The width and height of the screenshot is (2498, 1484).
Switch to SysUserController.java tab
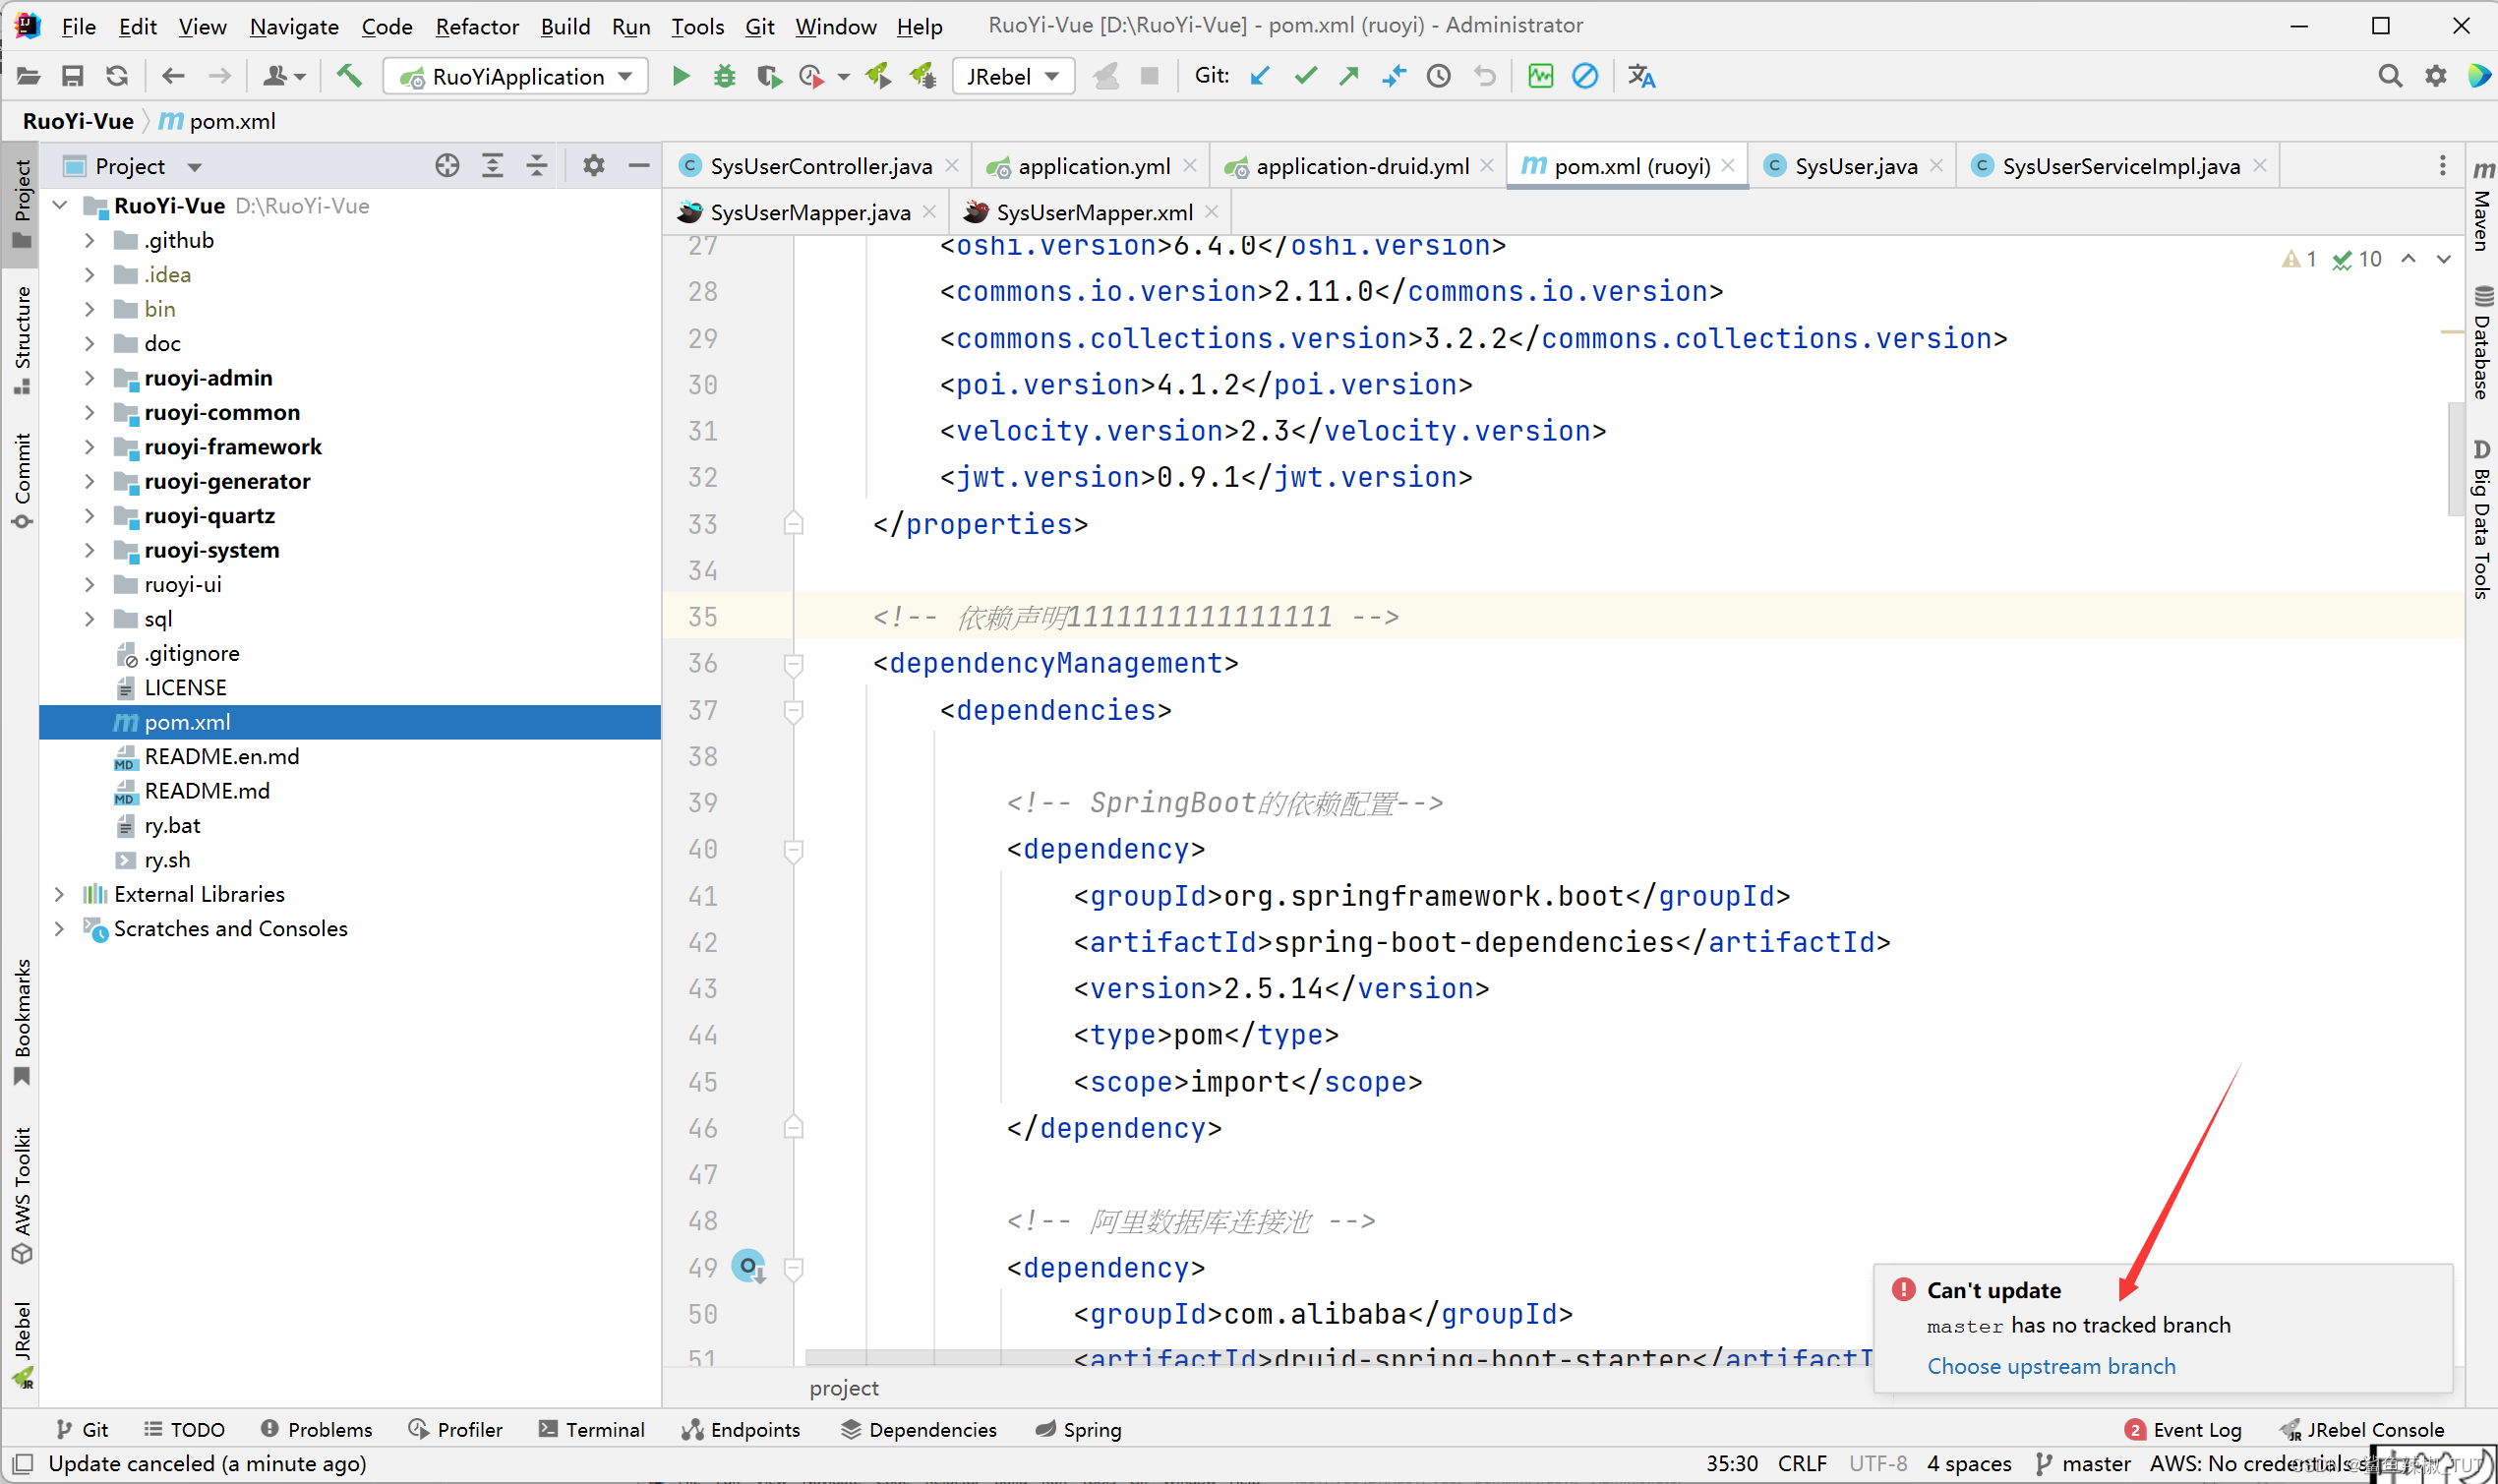(x=820, y=166)
